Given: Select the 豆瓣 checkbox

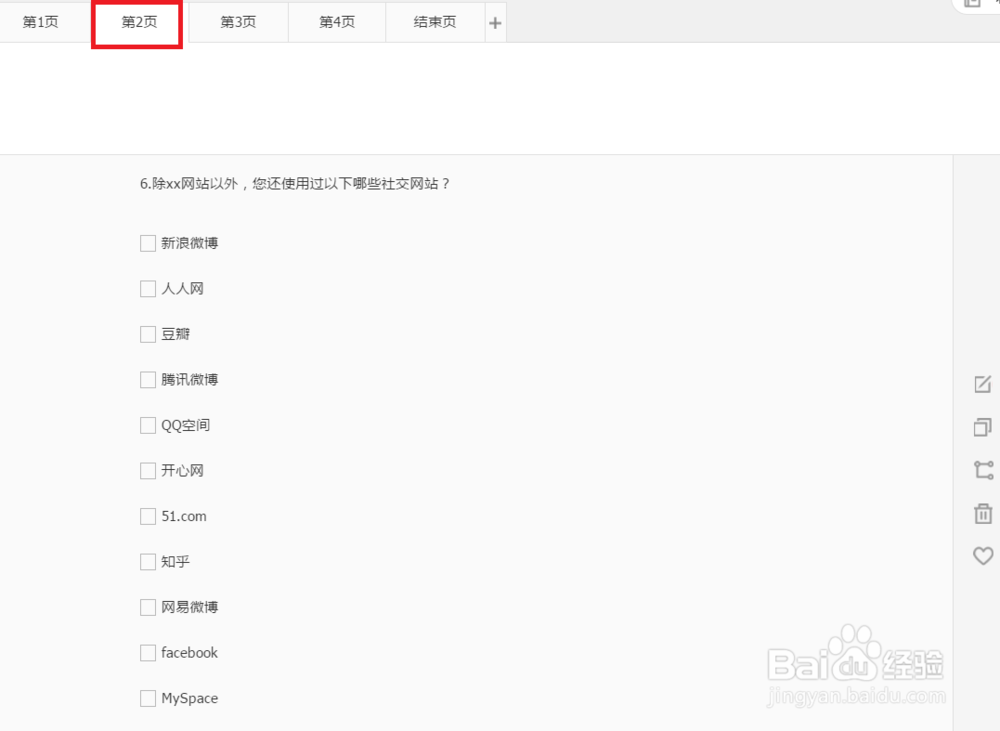Looking at the screenshot, I should (x=147, y=333).
